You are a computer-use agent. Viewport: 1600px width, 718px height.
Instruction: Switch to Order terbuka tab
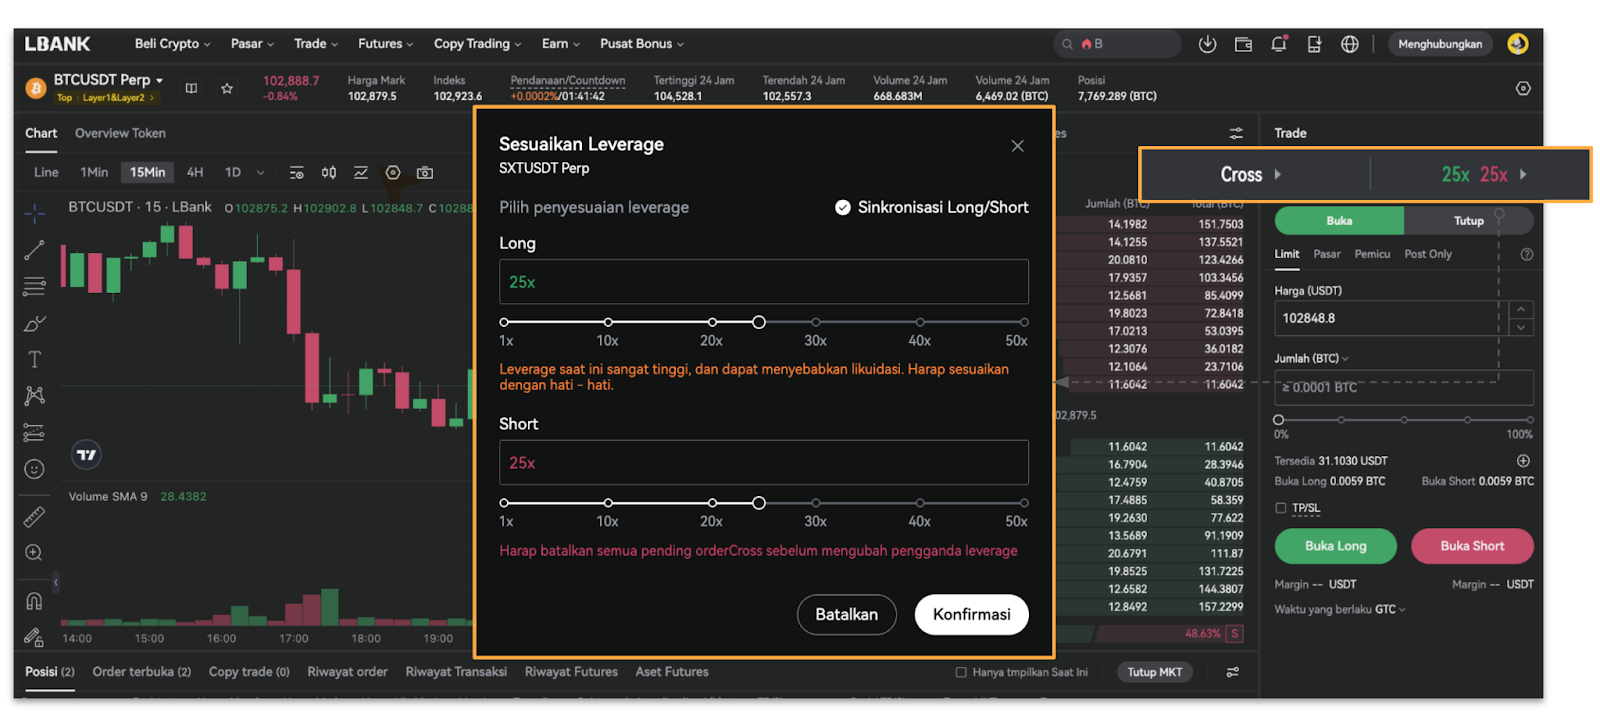coord(142,672)
